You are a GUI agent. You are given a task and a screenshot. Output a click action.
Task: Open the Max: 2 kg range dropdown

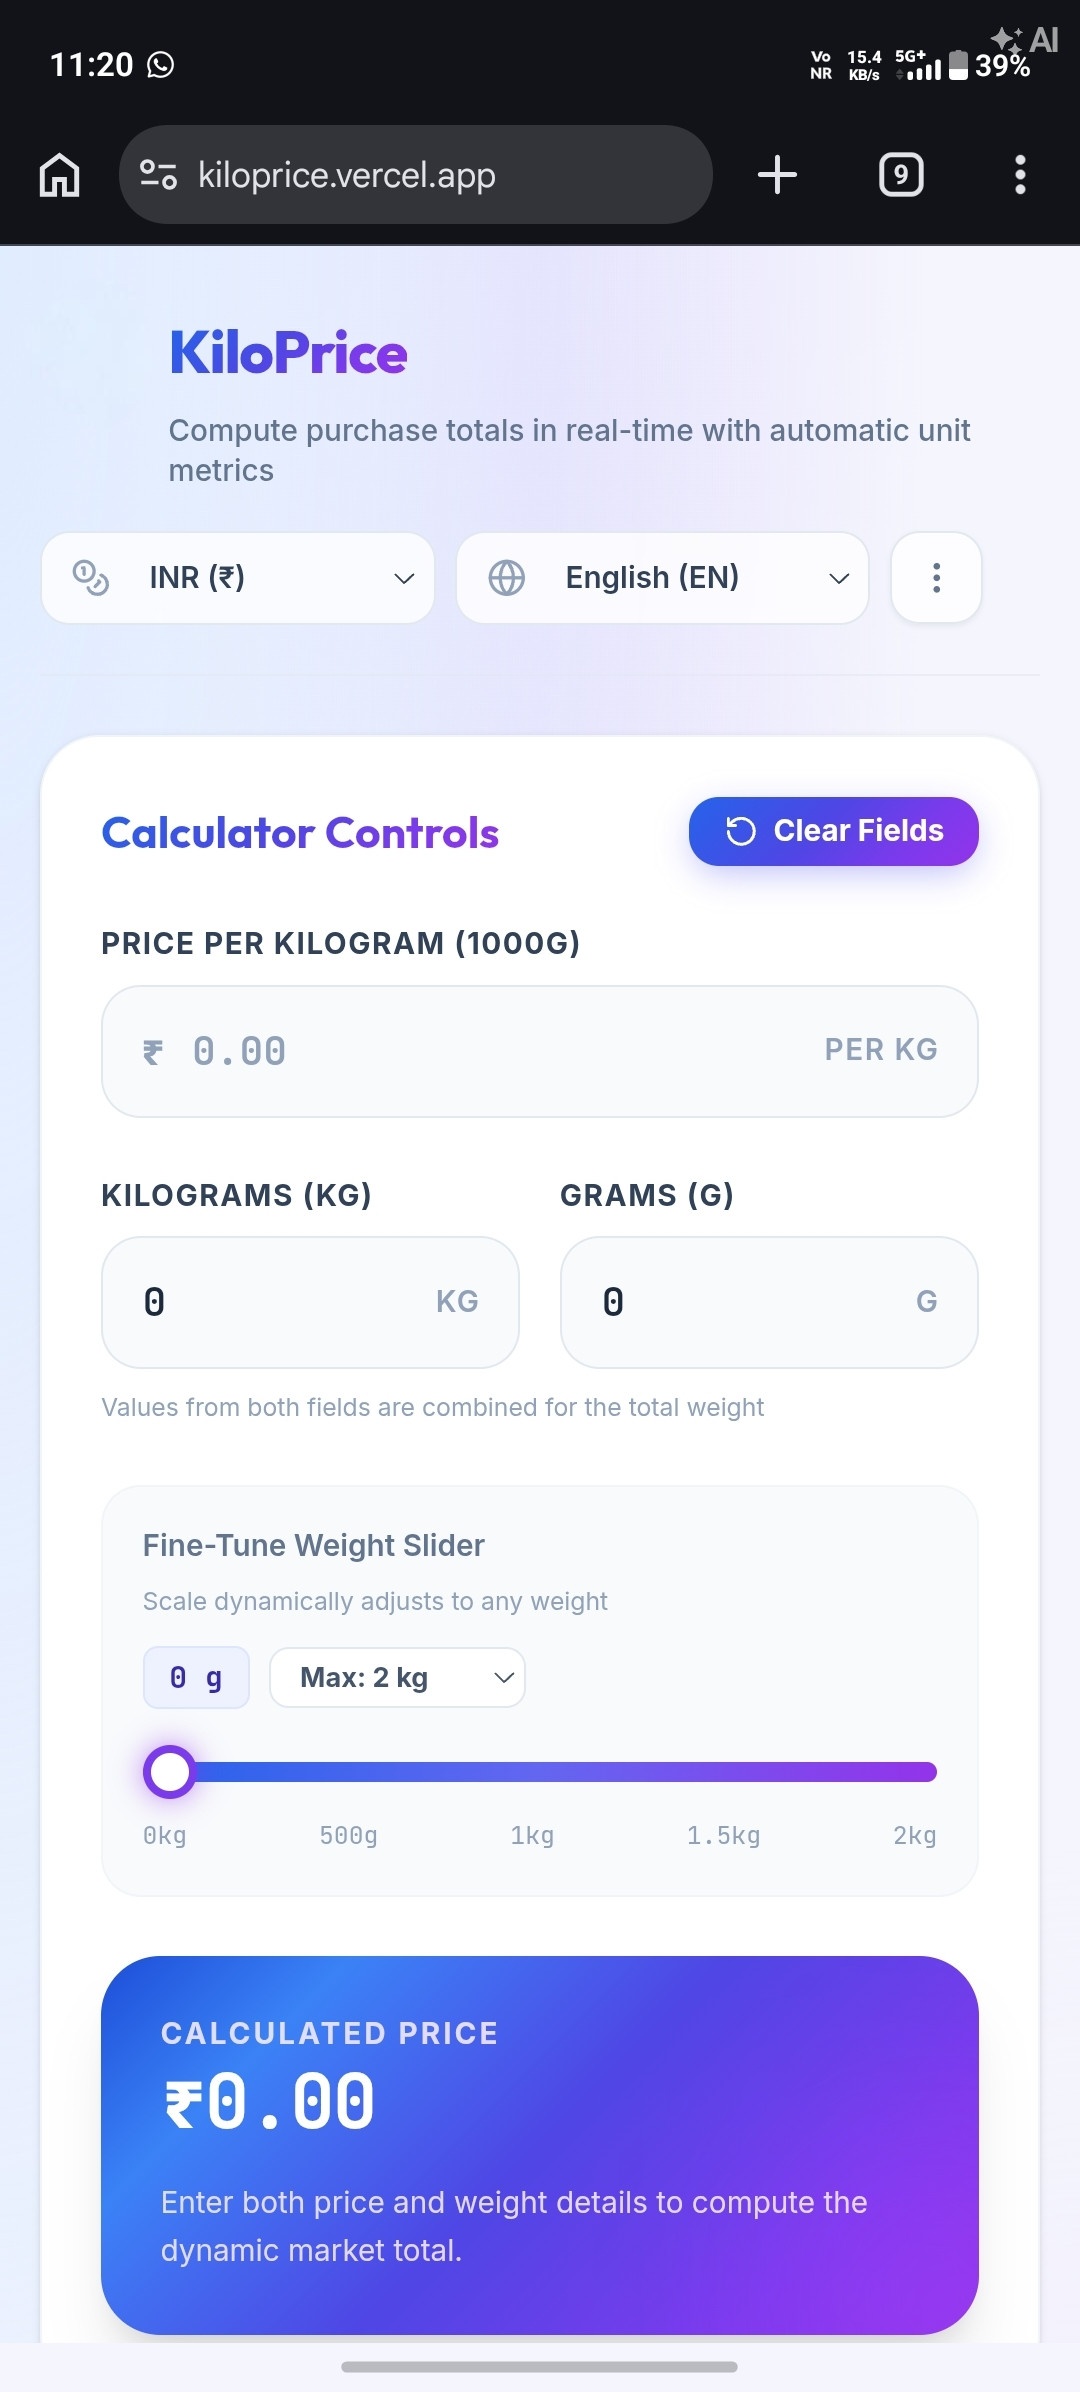[397, 1677]
